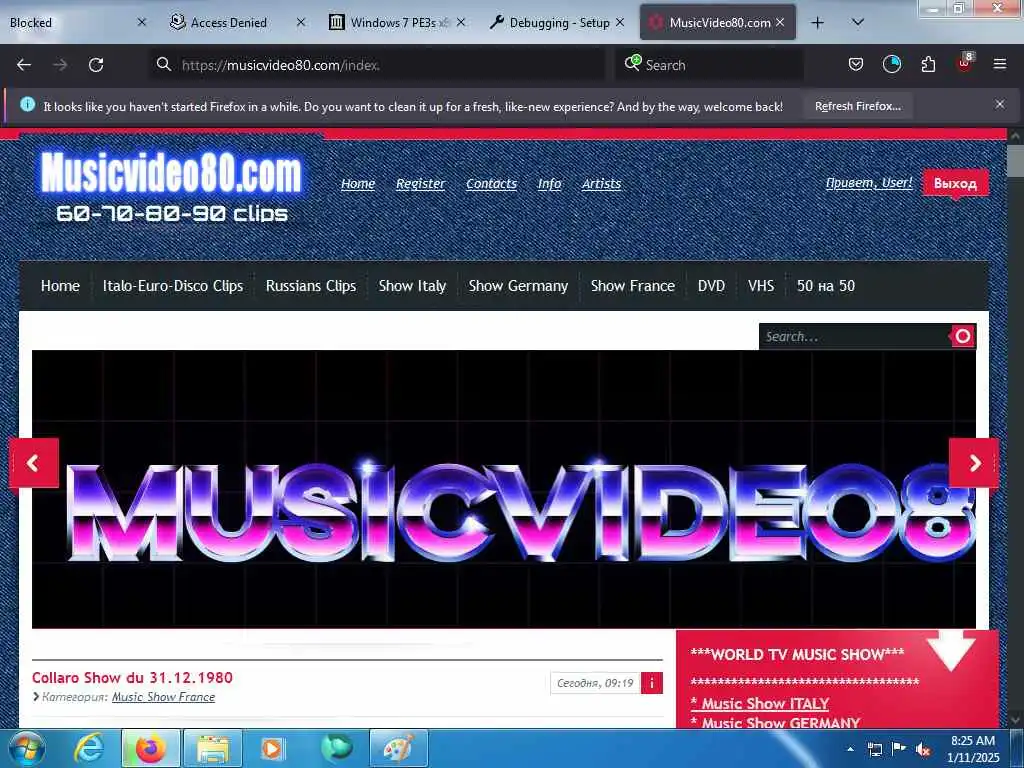Switch to the Access Denied tab
Image resolution: width=1024 pixels, height=768 pixels.
228,23
